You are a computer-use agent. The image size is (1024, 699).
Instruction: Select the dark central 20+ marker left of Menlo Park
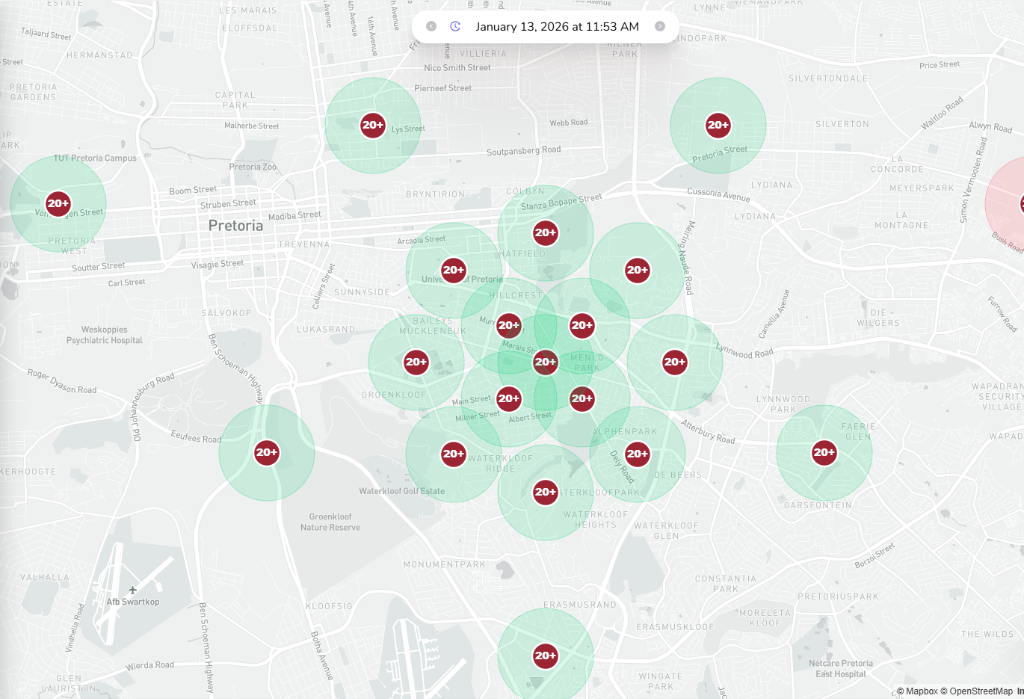[545, 362]
